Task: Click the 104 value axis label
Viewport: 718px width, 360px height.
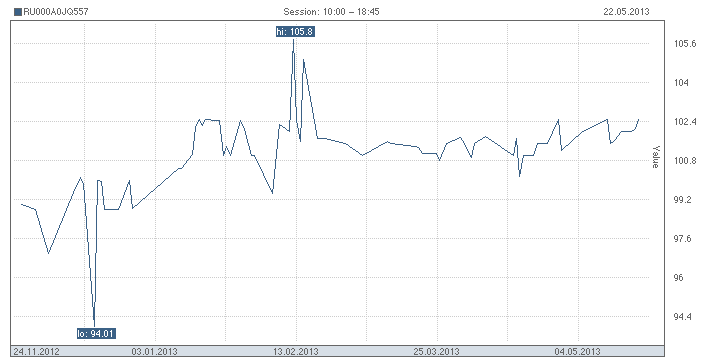Action: point(681,83)
